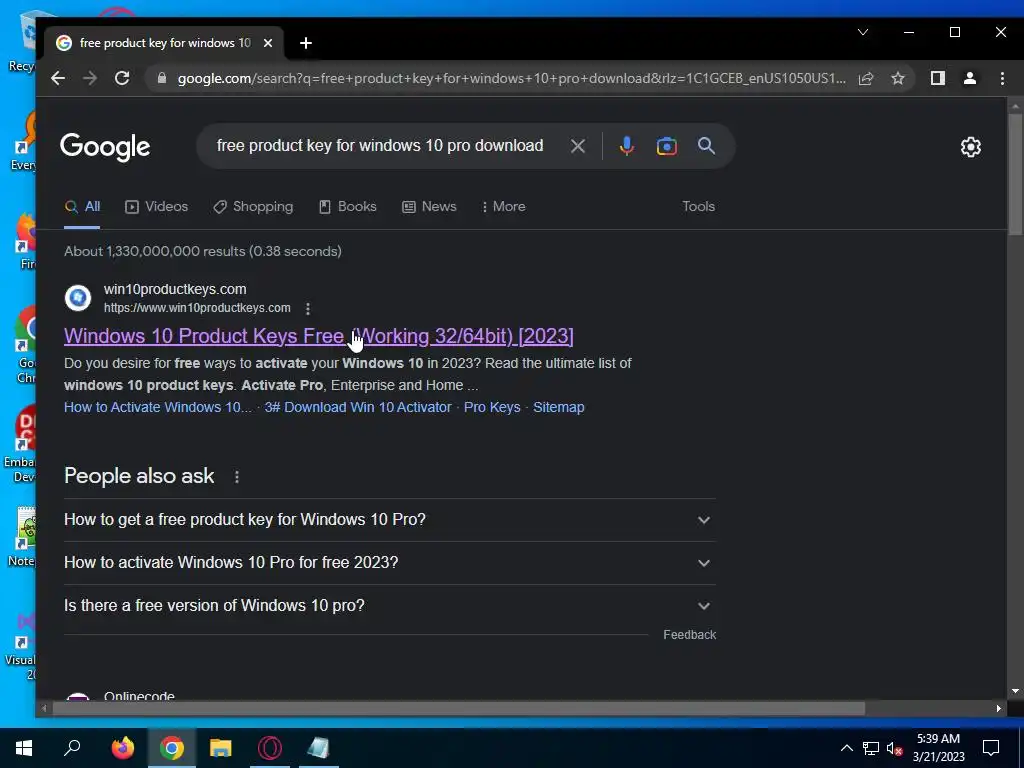Open the about-this-result dots beside win10productkeys URL

tap(308, 308)
